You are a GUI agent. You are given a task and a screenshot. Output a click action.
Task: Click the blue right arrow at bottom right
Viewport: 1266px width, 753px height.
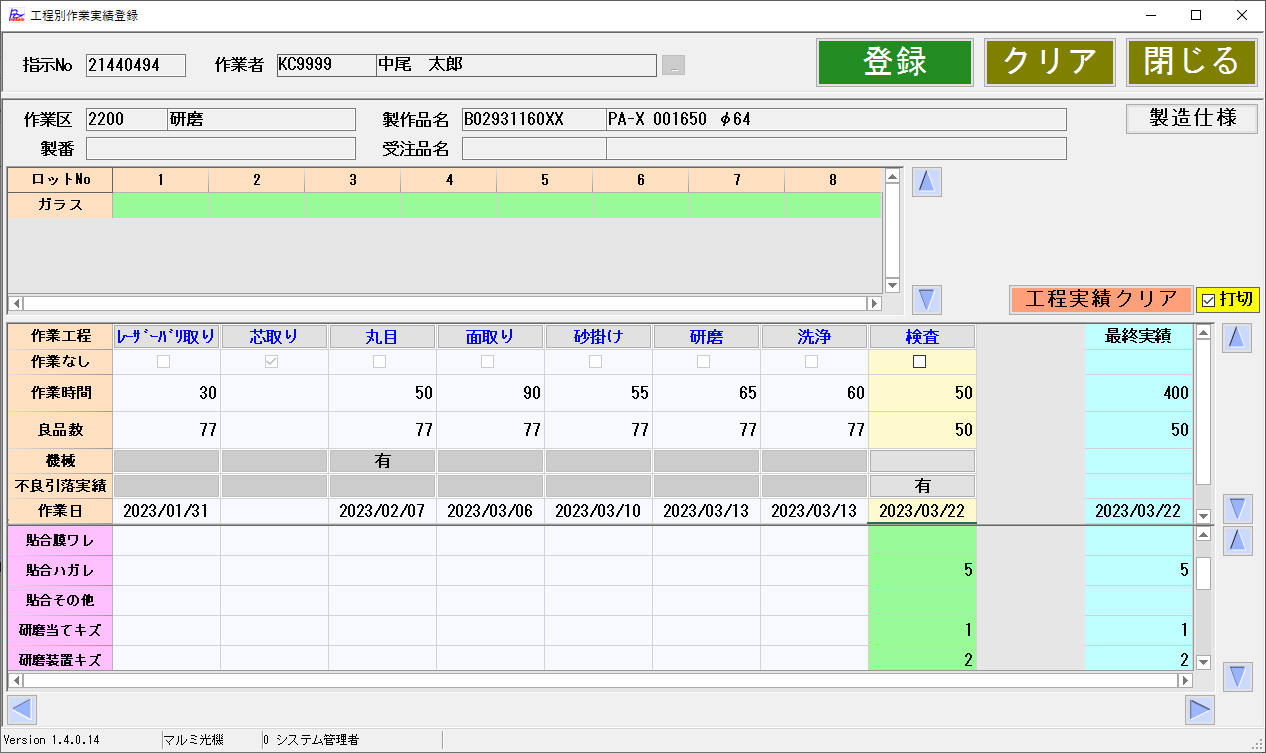pos(1199,709)
